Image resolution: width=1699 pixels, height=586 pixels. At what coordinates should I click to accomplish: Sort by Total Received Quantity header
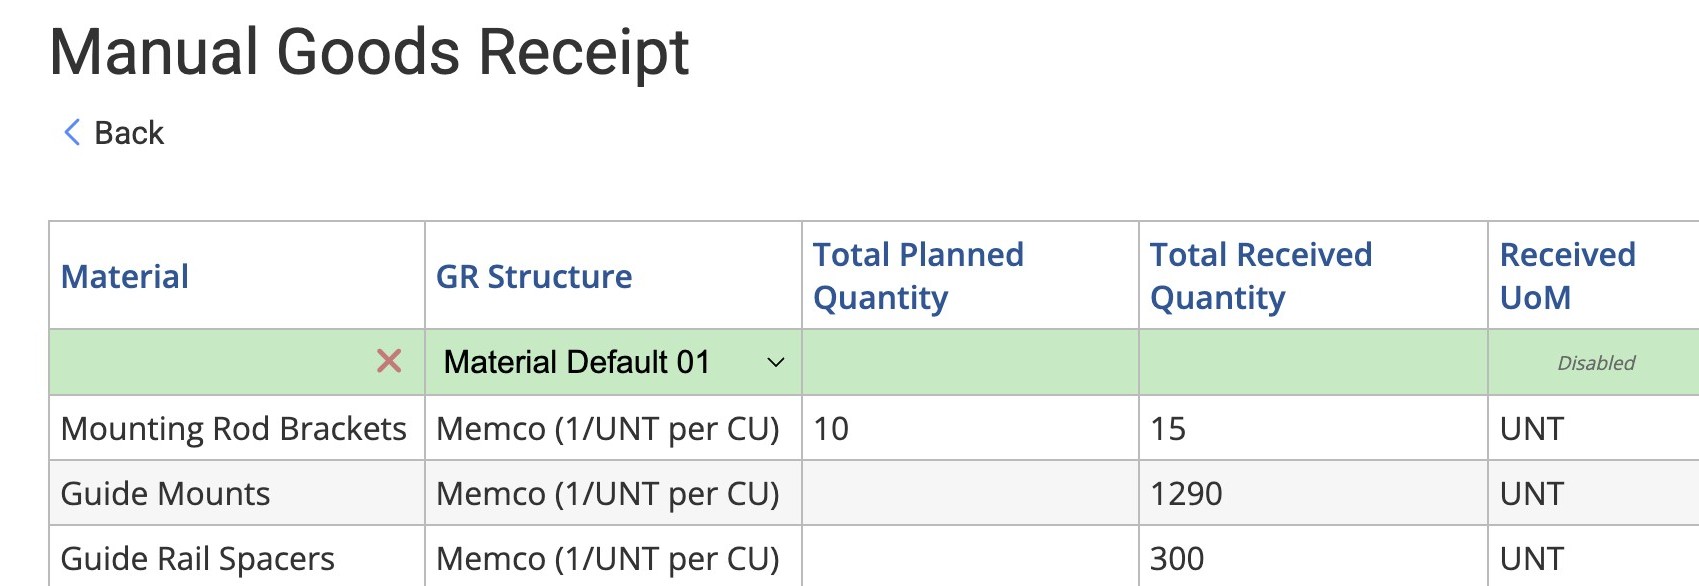[x=1260, y=276]
